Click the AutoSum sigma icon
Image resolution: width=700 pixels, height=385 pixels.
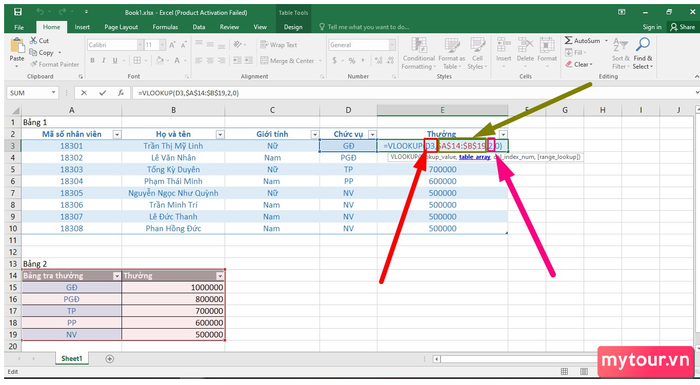tap(568, 41)
